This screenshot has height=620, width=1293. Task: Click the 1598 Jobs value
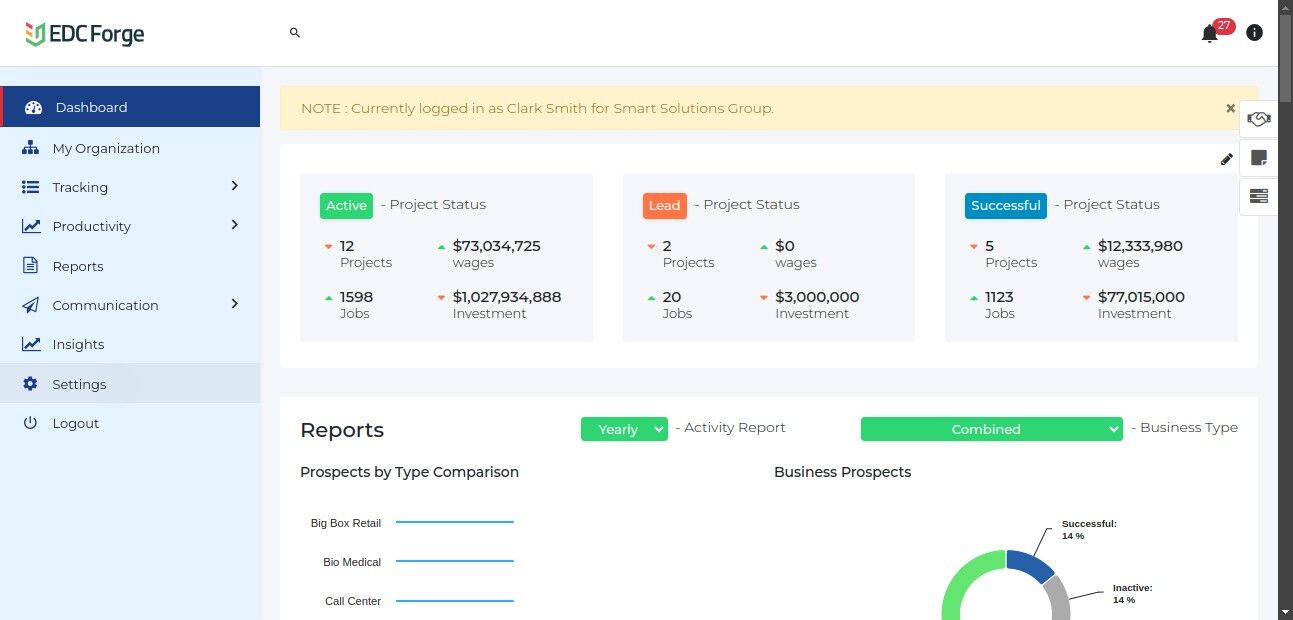pos(356,297)
